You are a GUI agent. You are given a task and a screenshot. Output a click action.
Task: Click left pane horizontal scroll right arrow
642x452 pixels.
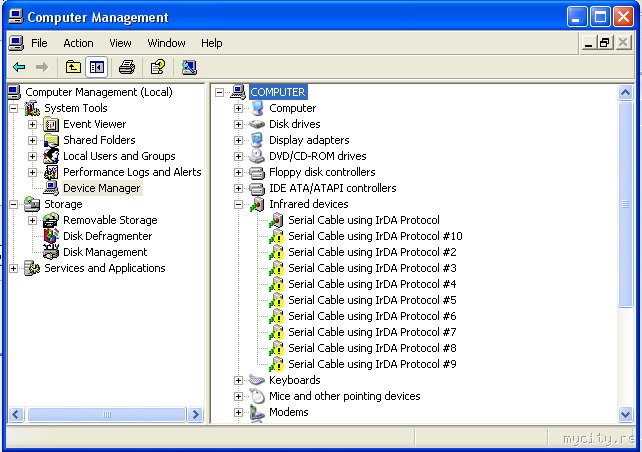coord(195,414)
